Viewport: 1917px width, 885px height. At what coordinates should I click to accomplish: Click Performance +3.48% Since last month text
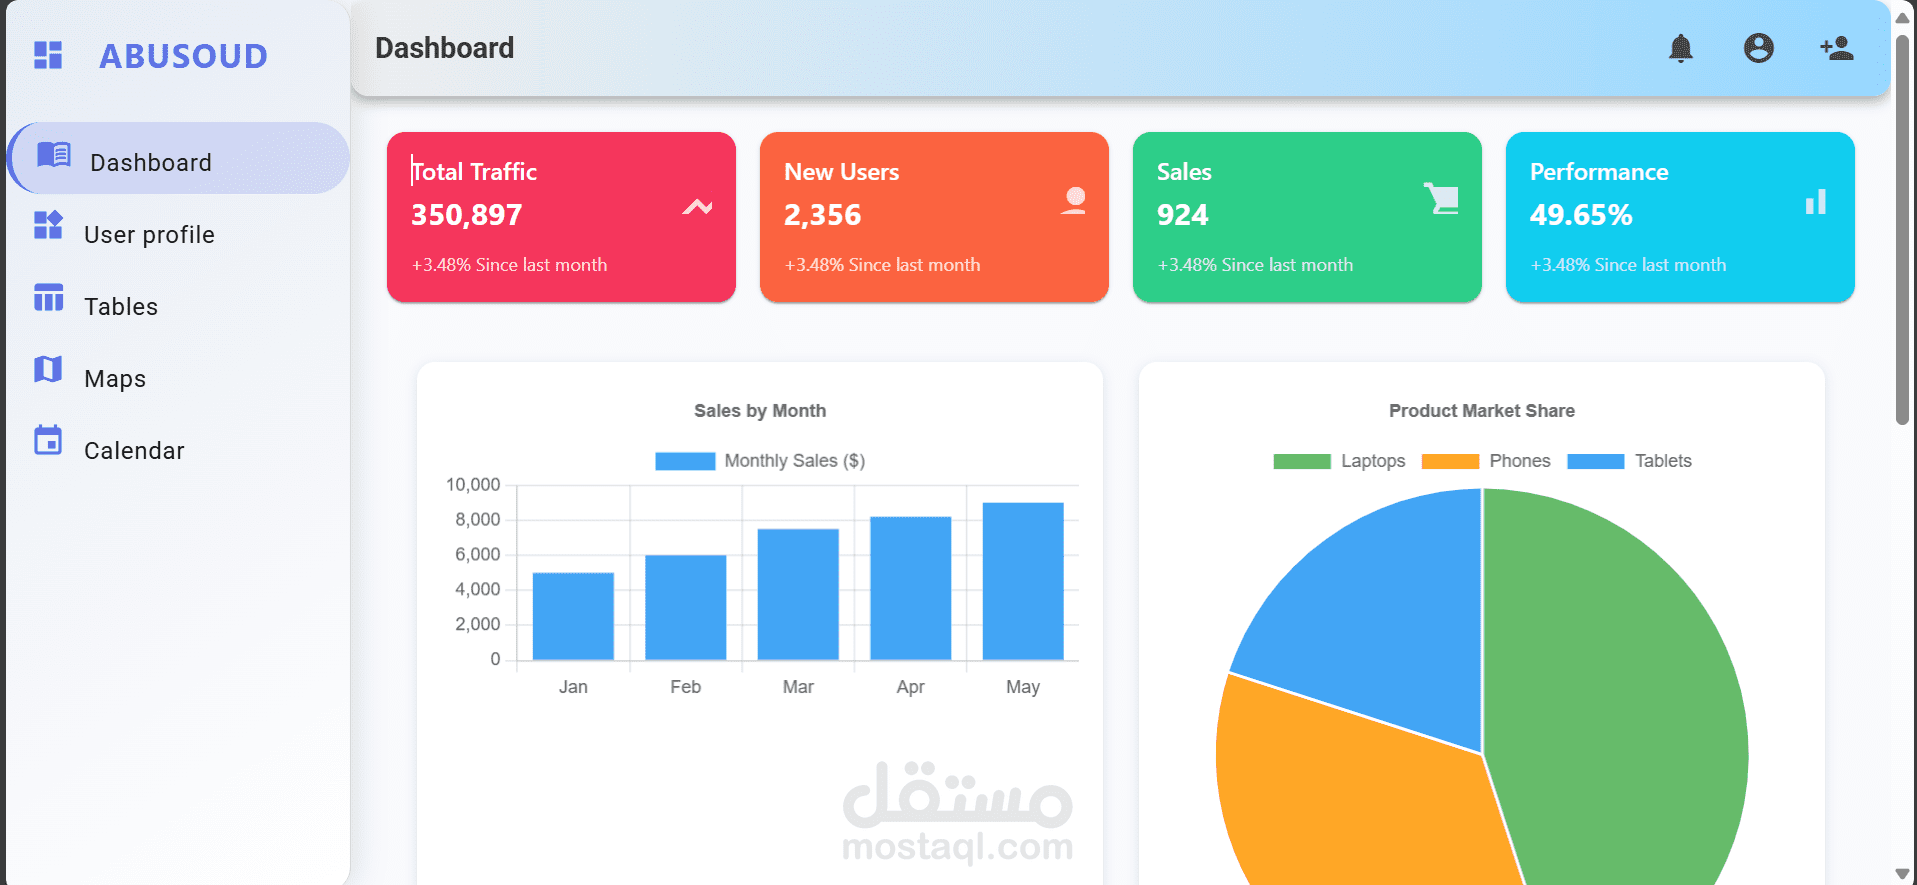1628,265
